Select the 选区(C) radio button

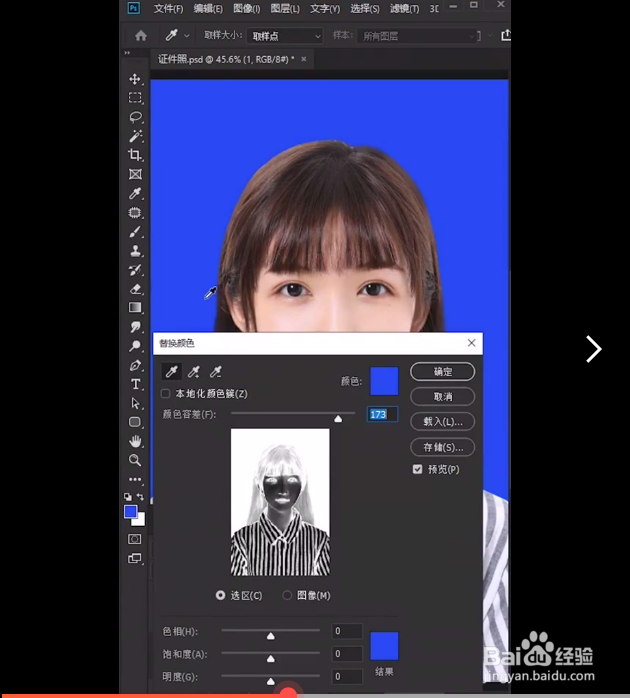pos(220,595)
